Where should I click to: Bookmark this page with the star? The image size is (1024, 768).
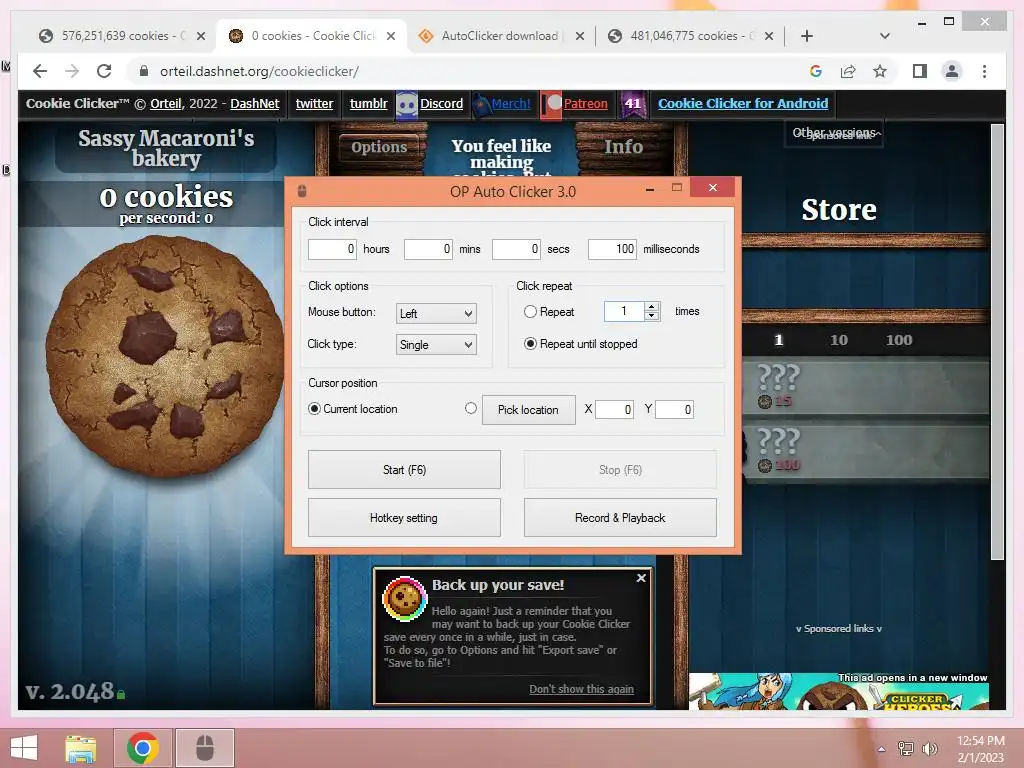[880, 71]
